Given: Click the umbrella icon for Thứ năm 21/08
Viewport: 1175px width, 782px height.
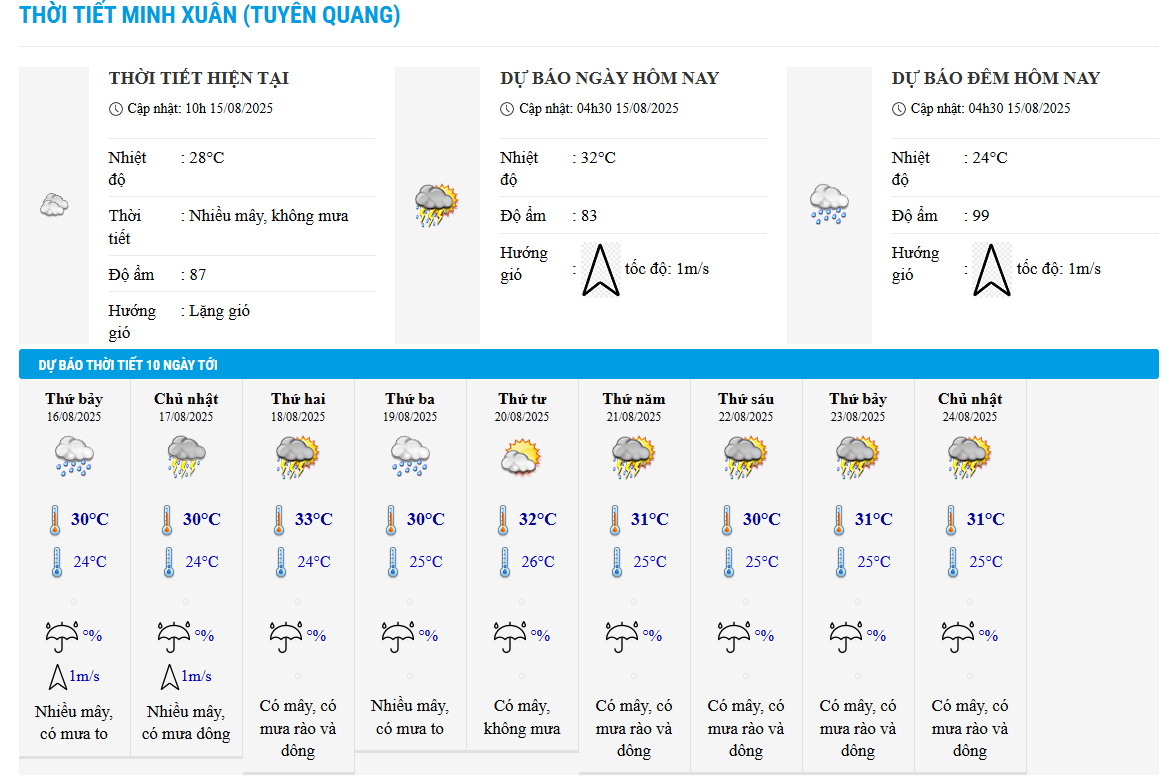Looking at the screenshot, I should click(622, 635).
